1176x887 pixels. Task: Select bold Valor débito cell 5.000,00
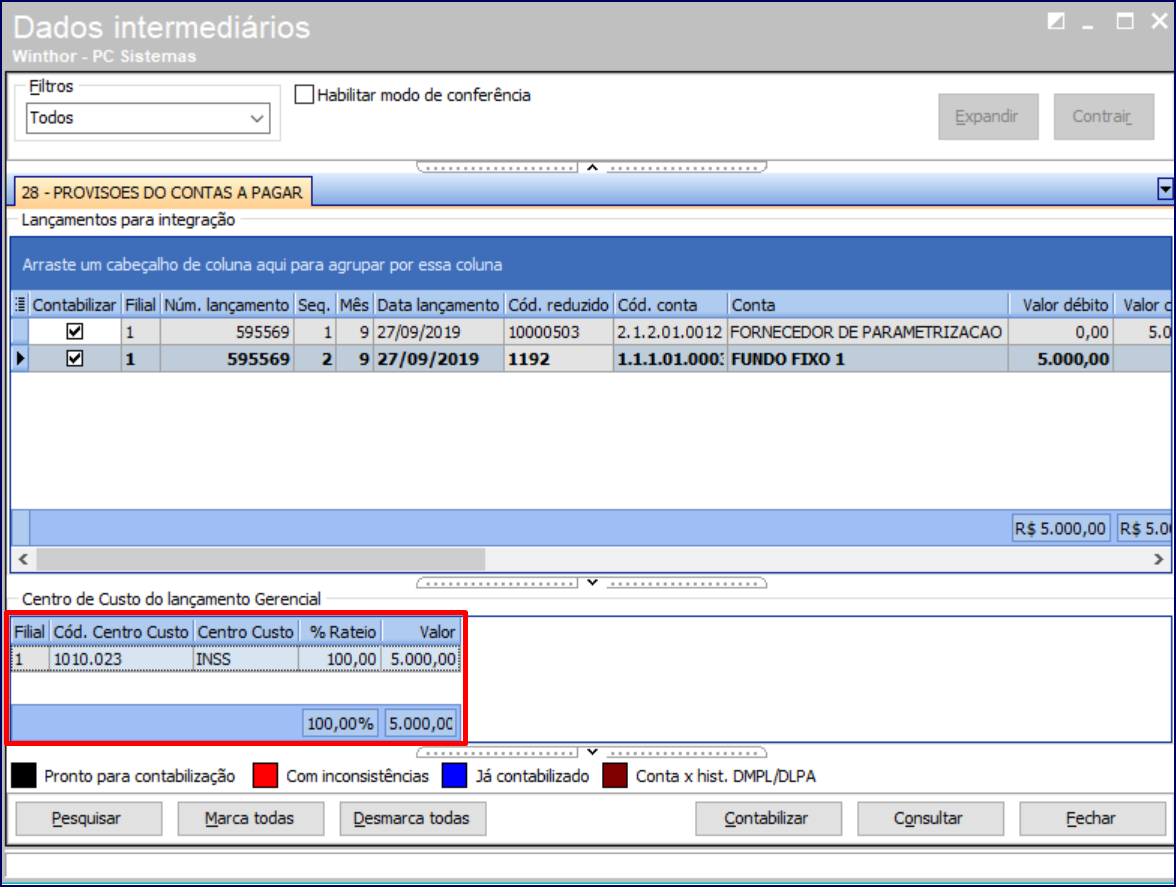(1060, 358)
